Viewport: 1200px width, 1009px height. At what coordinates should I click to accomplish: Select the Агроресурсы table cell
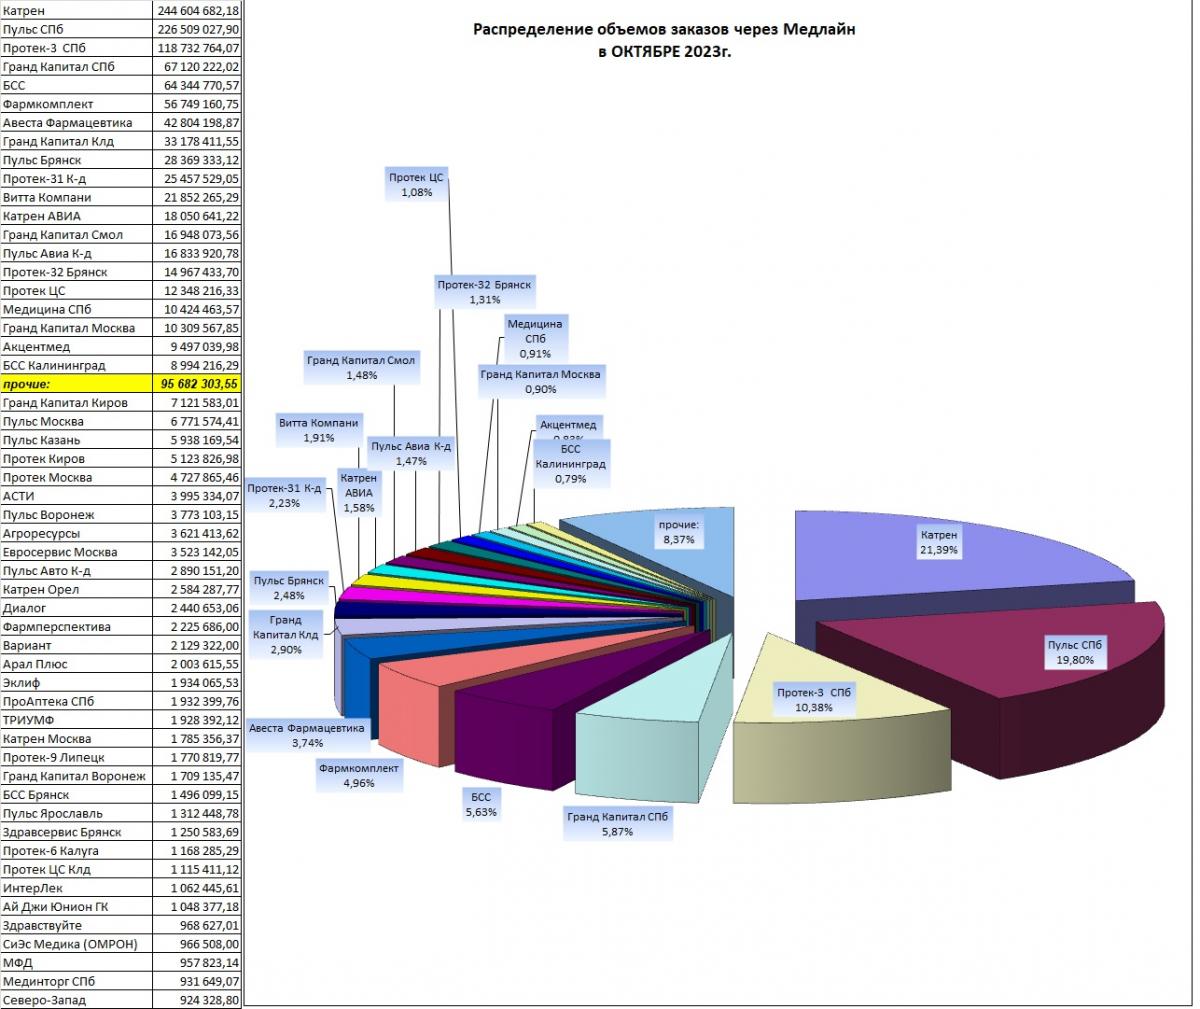[77, 533]
